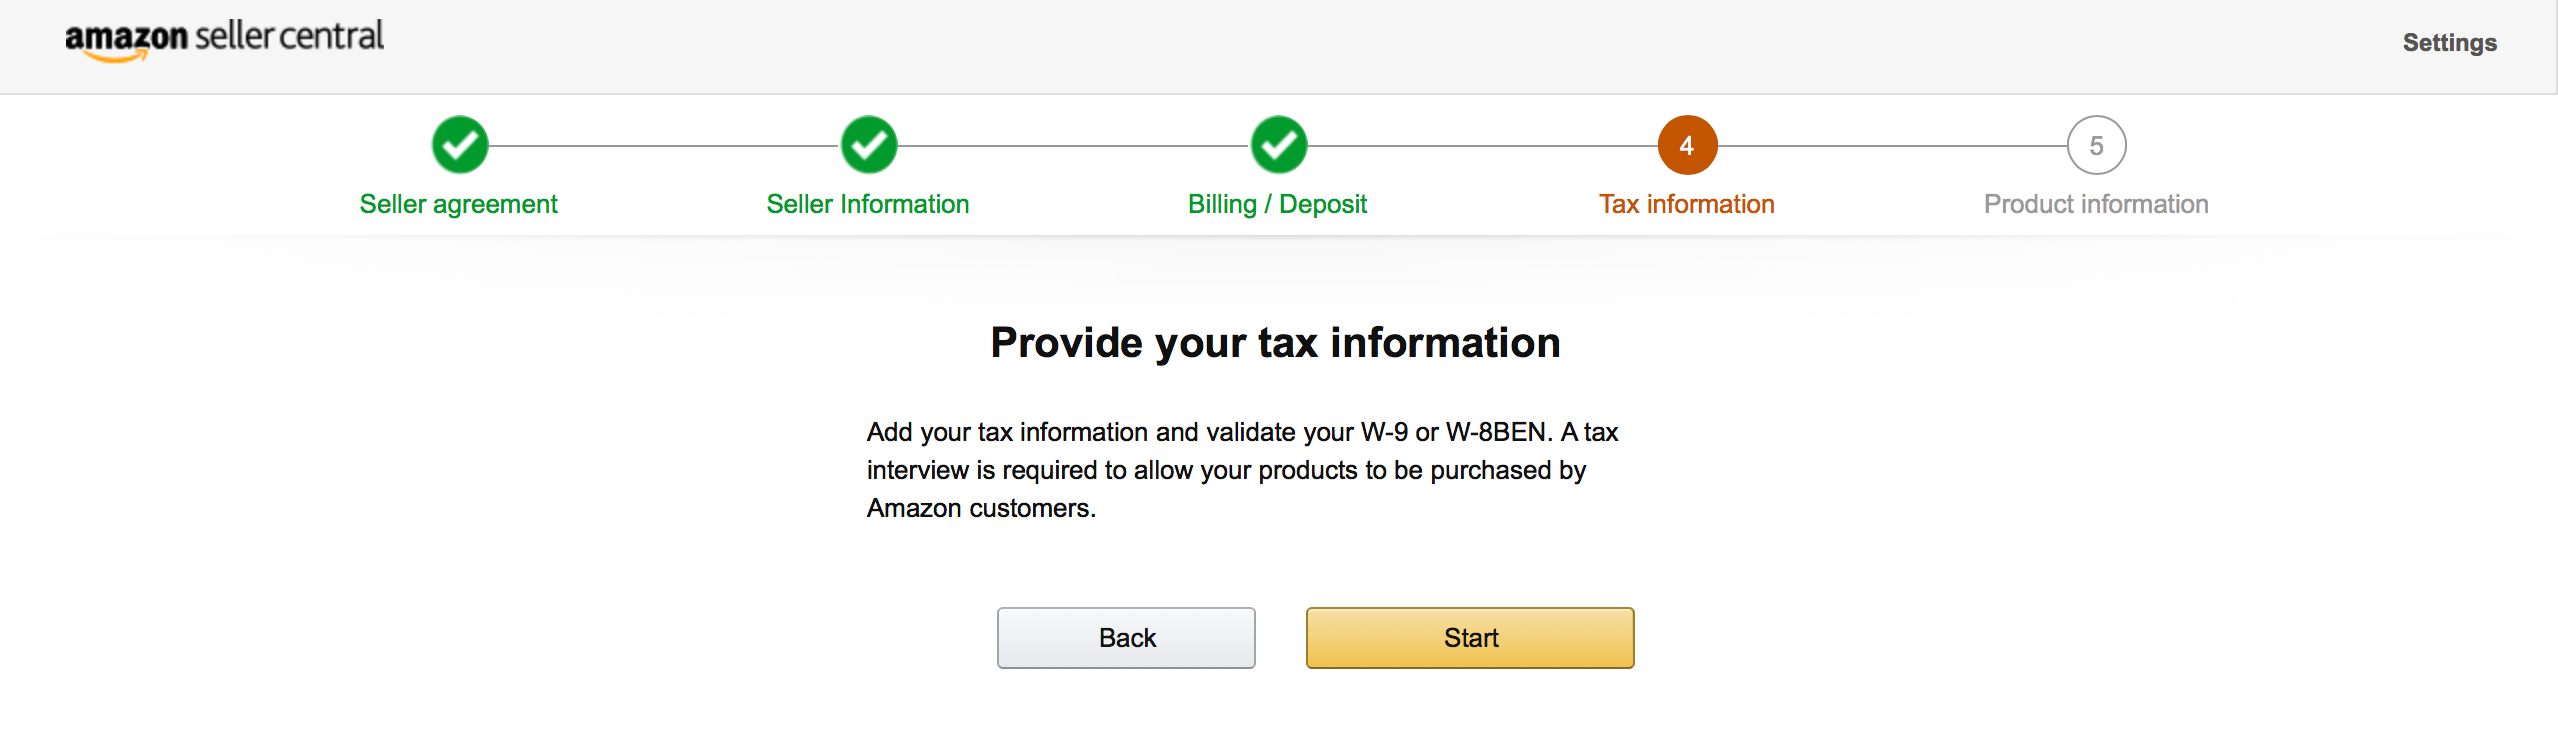
Task: Click the green checkmark above Billing / Deposit
Action: pyautogui.click(x=1279, y=145)
